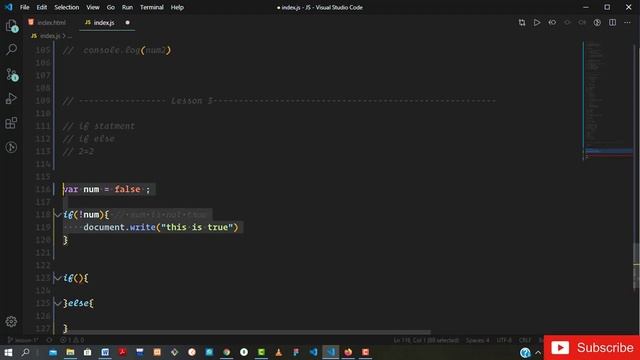Click the Lesson 5 comment line
The image size is (640, 360).
pyautogui.click(x=280, y=101)
